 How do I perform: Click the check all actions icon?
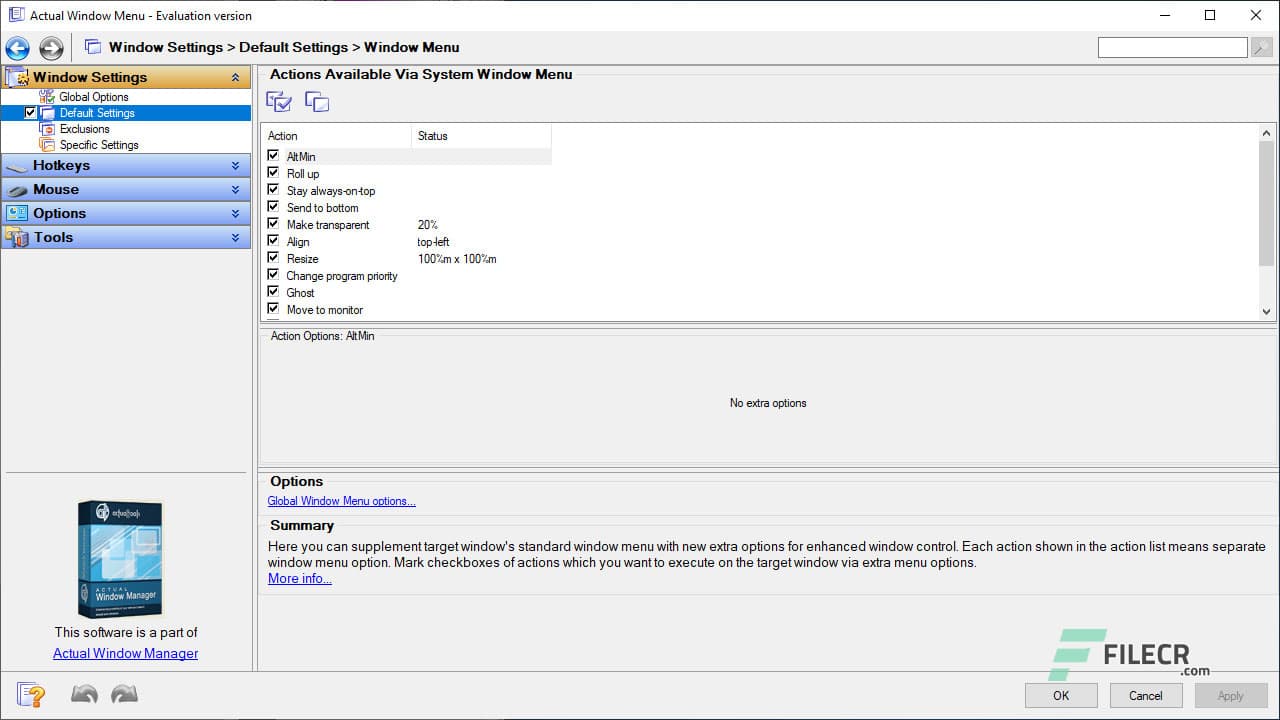point(279,101)
